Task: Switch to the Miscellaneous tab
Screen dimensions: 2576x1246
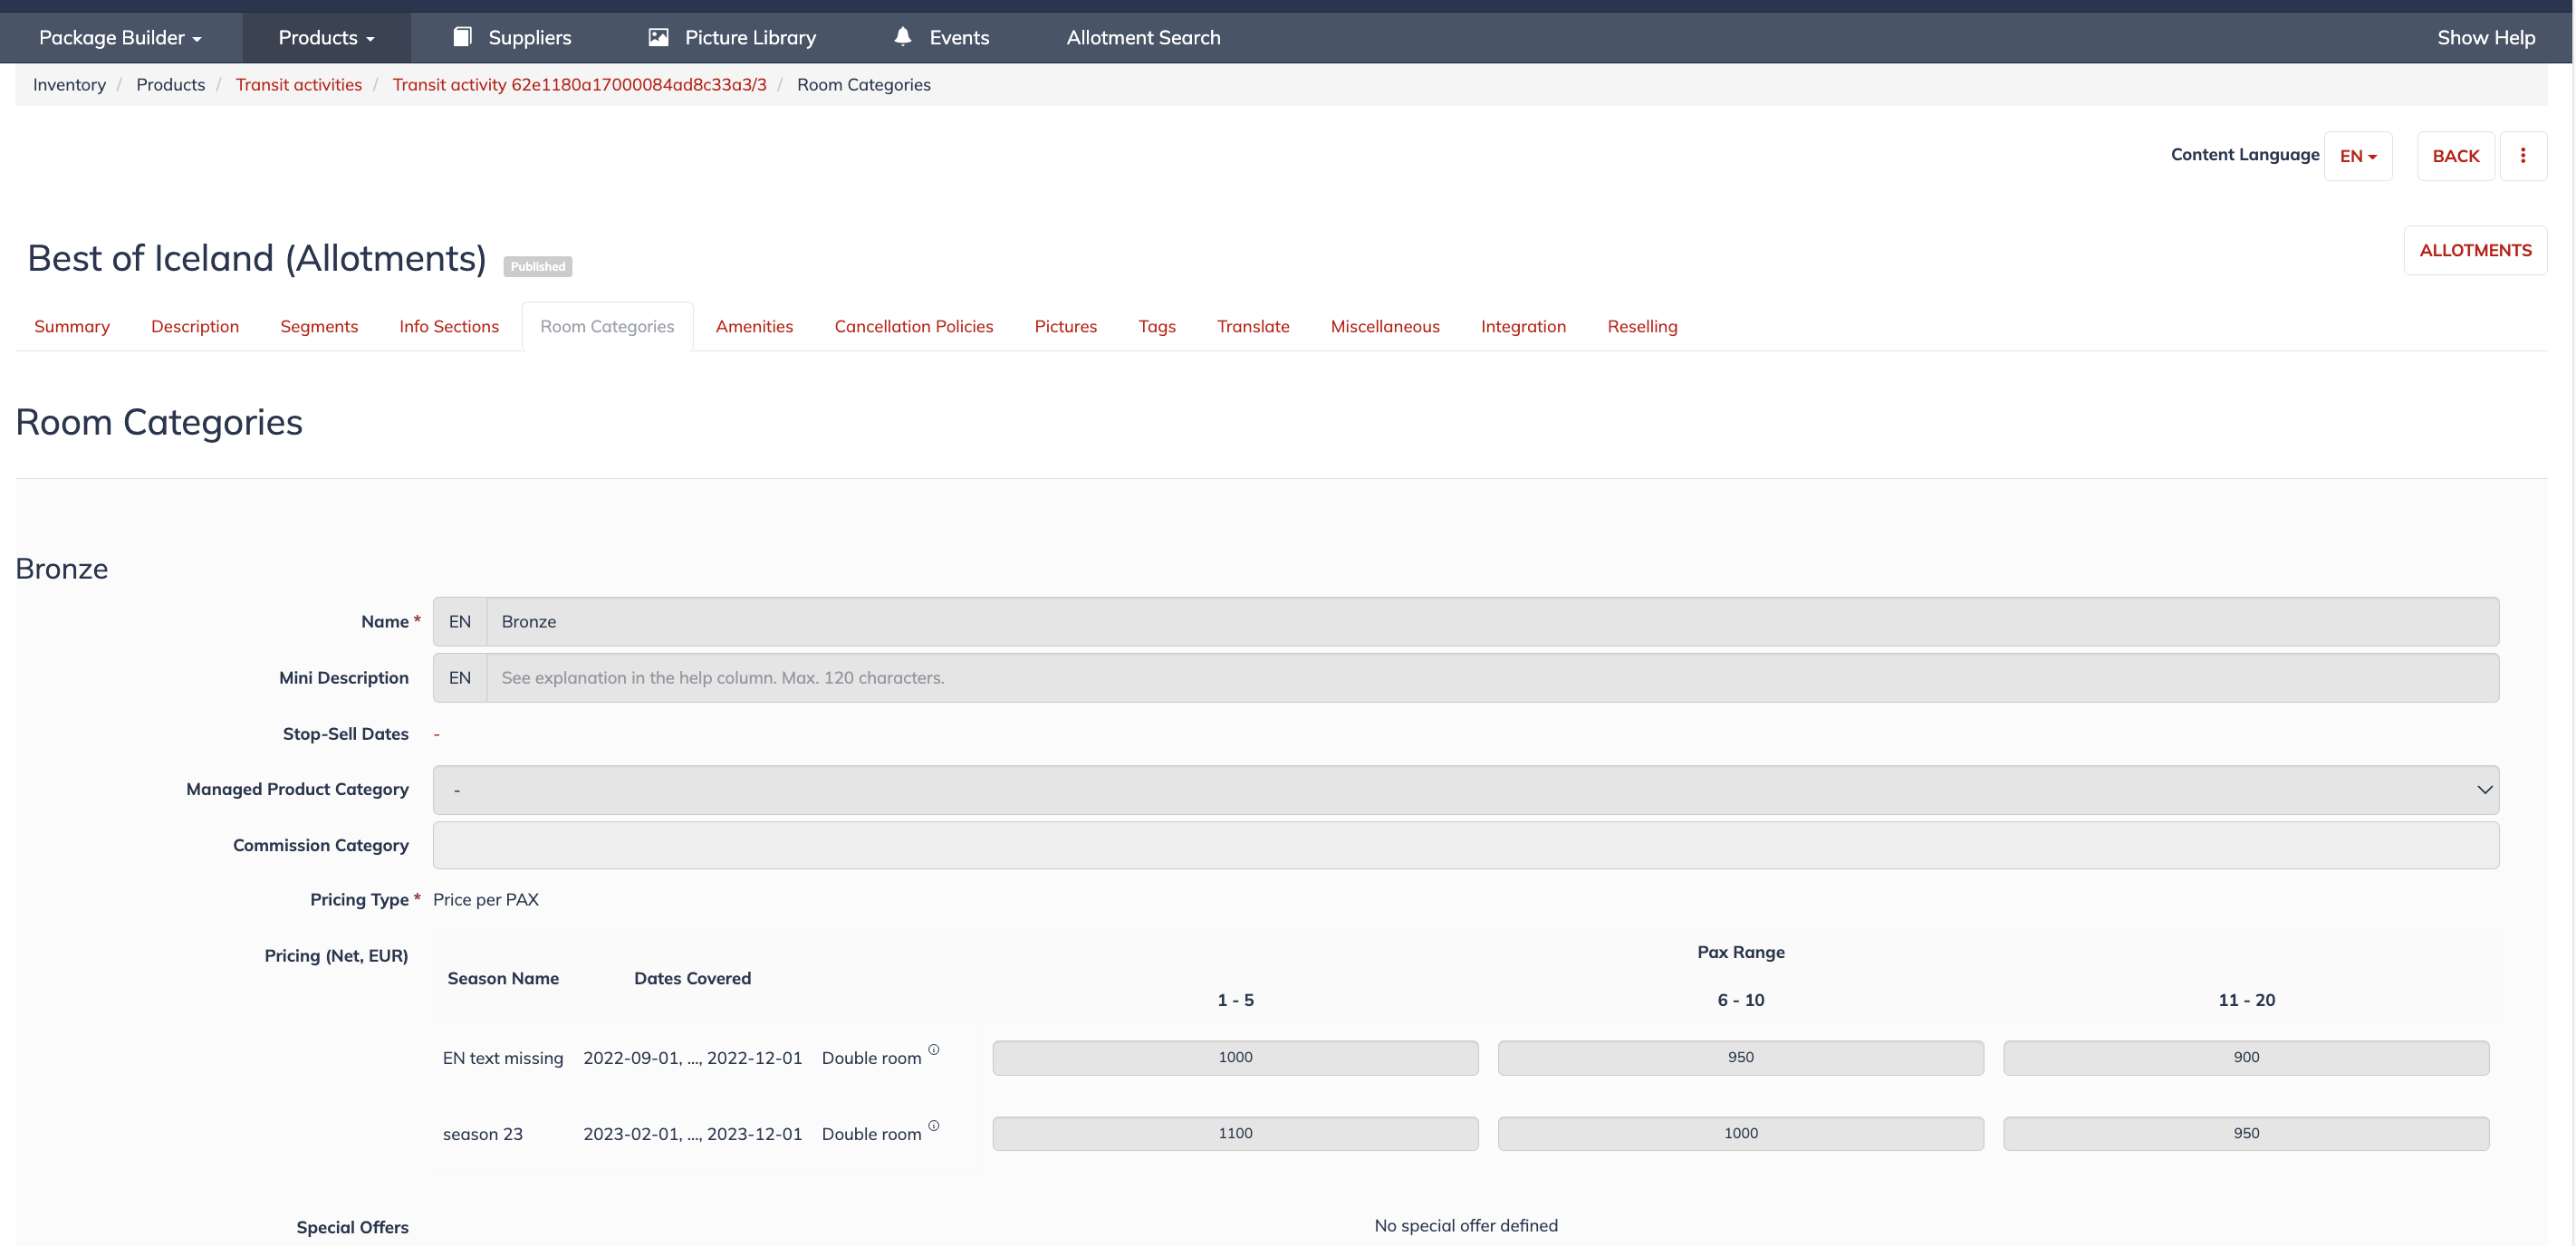Action: (1385, 326)
